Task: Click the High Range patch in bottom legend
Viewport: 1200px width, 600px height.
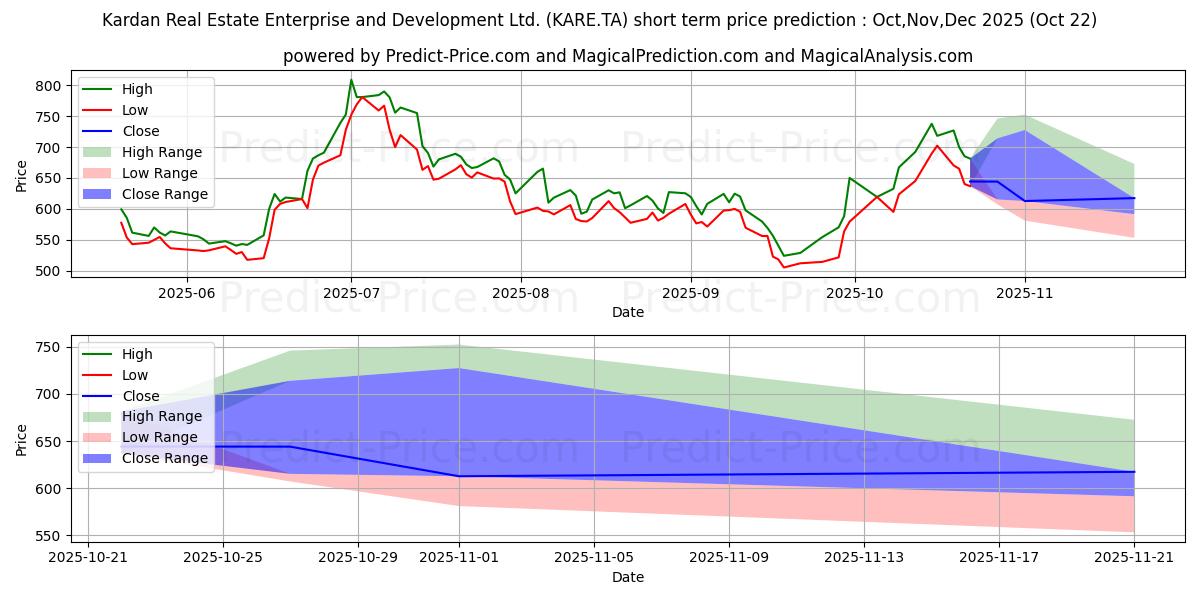Action: pos(99,417)
